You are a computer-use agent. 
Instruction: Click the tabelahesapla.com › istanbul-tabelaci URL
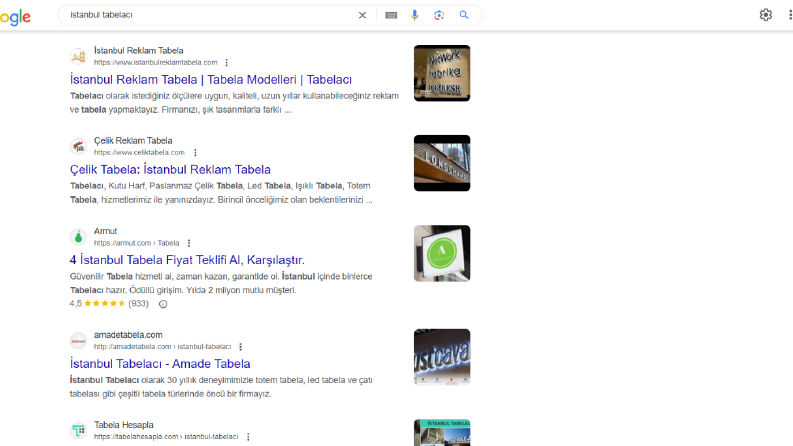[166, 437]
